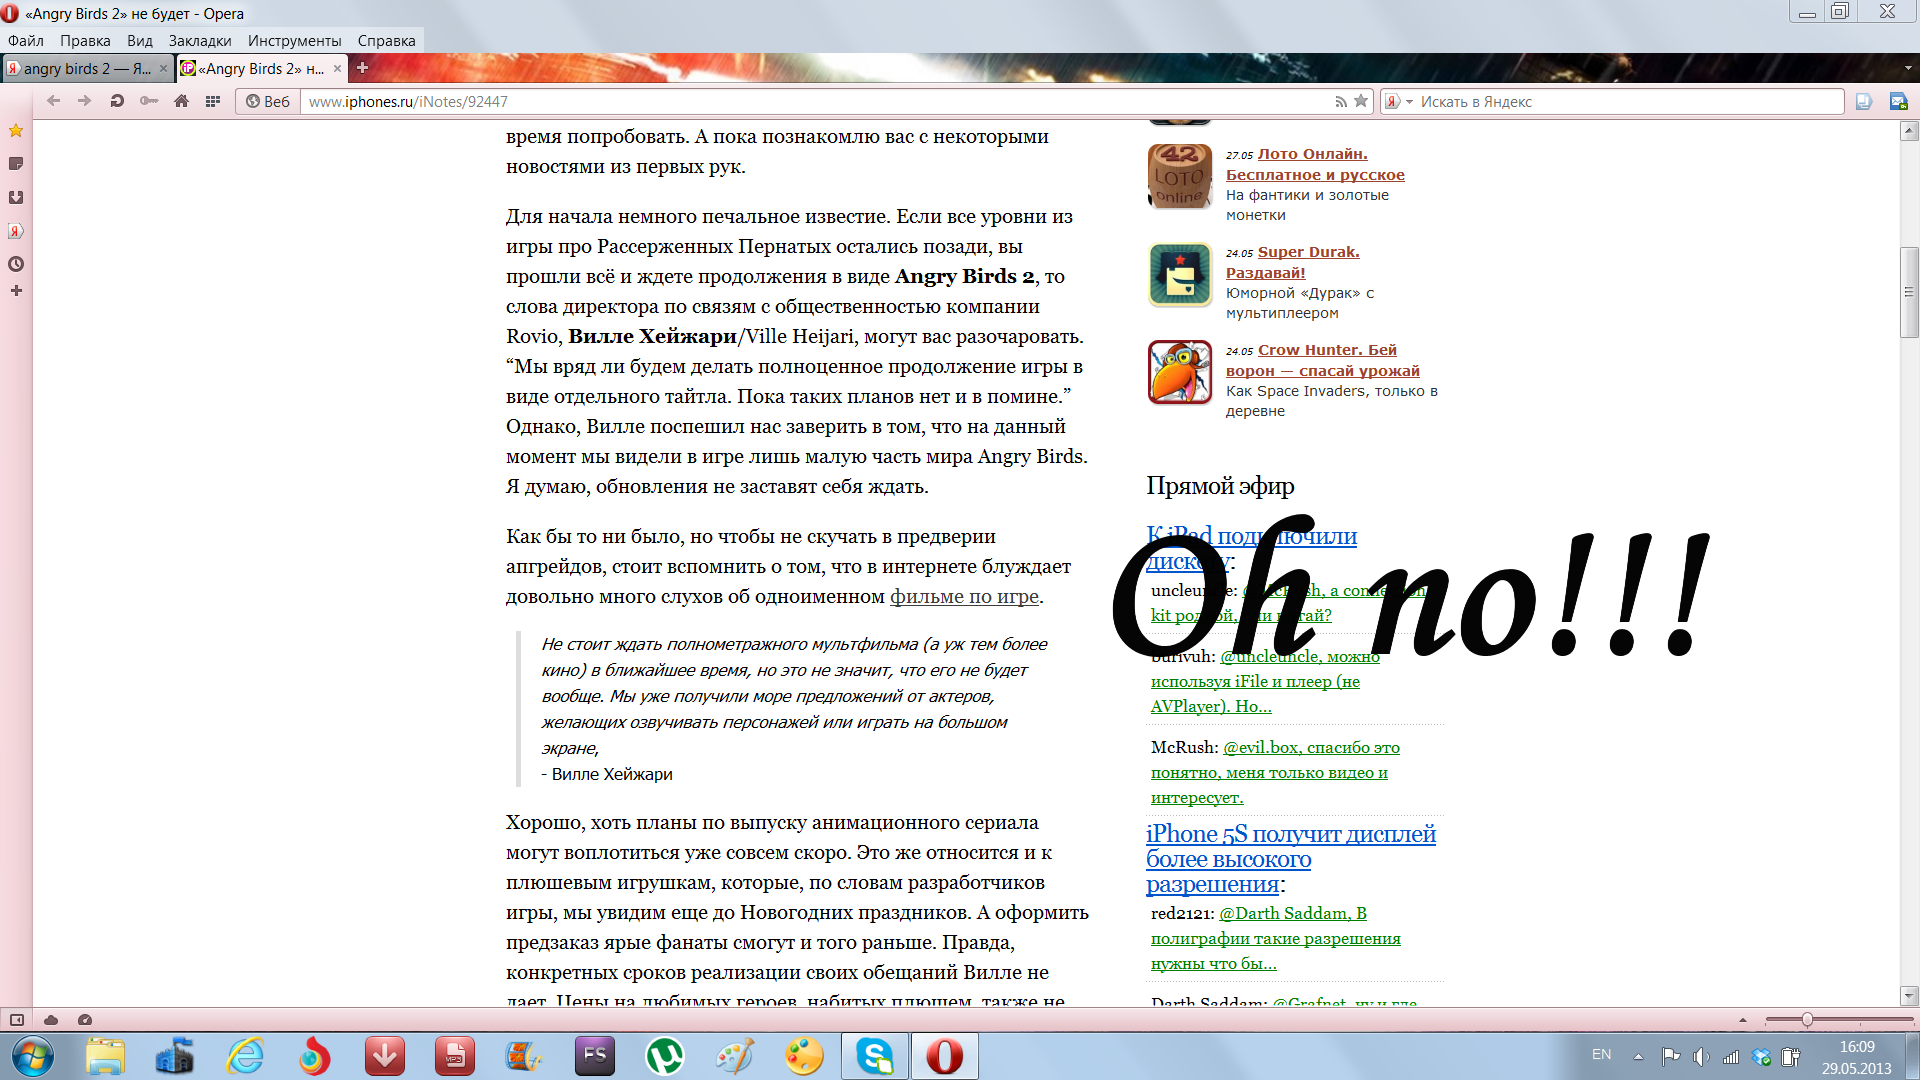Adjust the page zoom slider in the status bar
Image resolution: width=1920 pixels, height=1080 pixels.
[x=1807, y=1020]
